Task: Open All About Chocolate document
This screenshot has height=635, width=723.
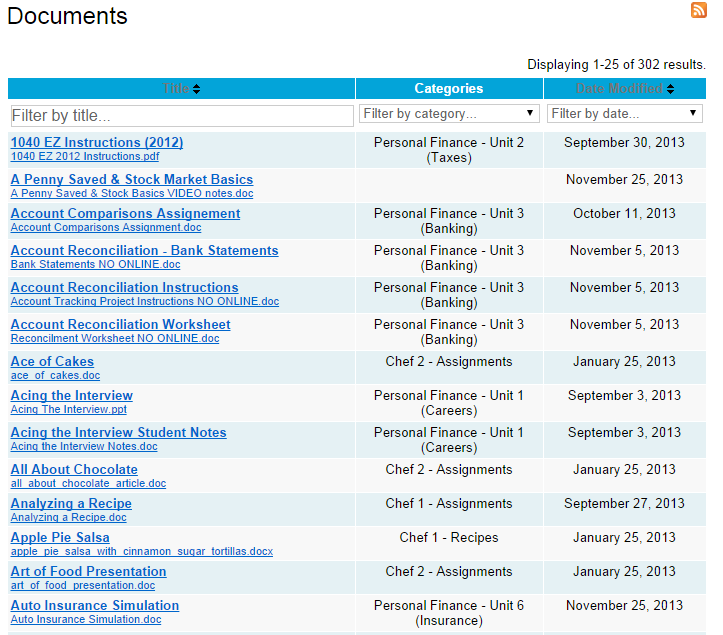Action: tap(74, 469)
